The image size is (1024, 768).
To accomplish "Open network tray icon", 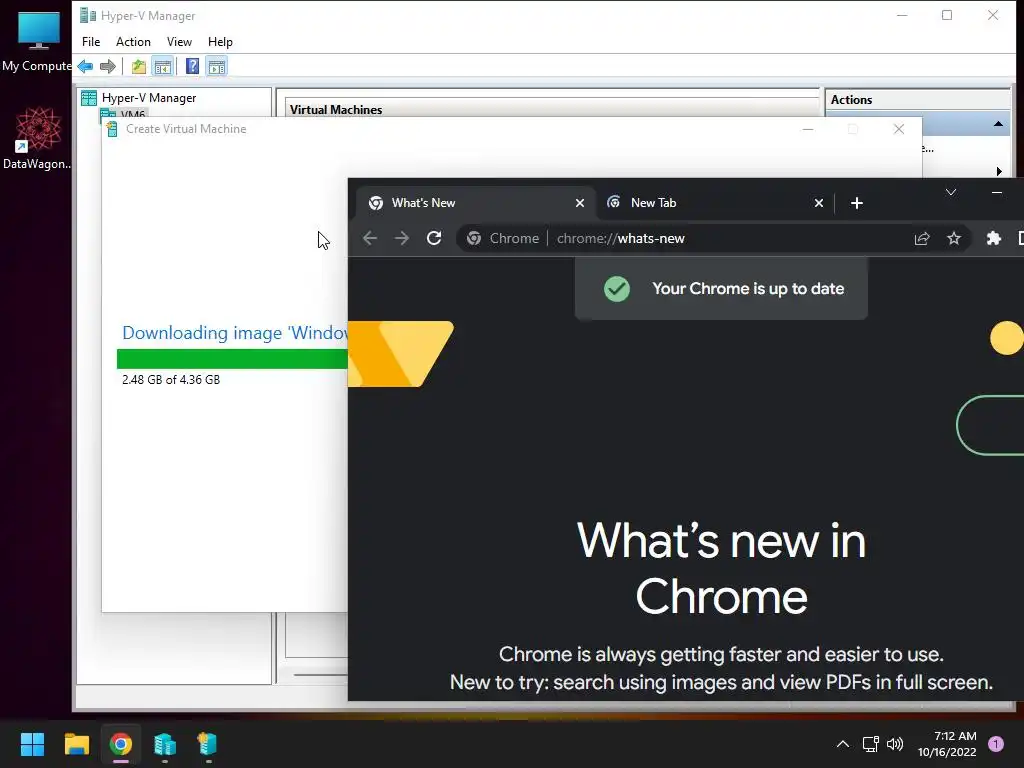I will 870,744.
